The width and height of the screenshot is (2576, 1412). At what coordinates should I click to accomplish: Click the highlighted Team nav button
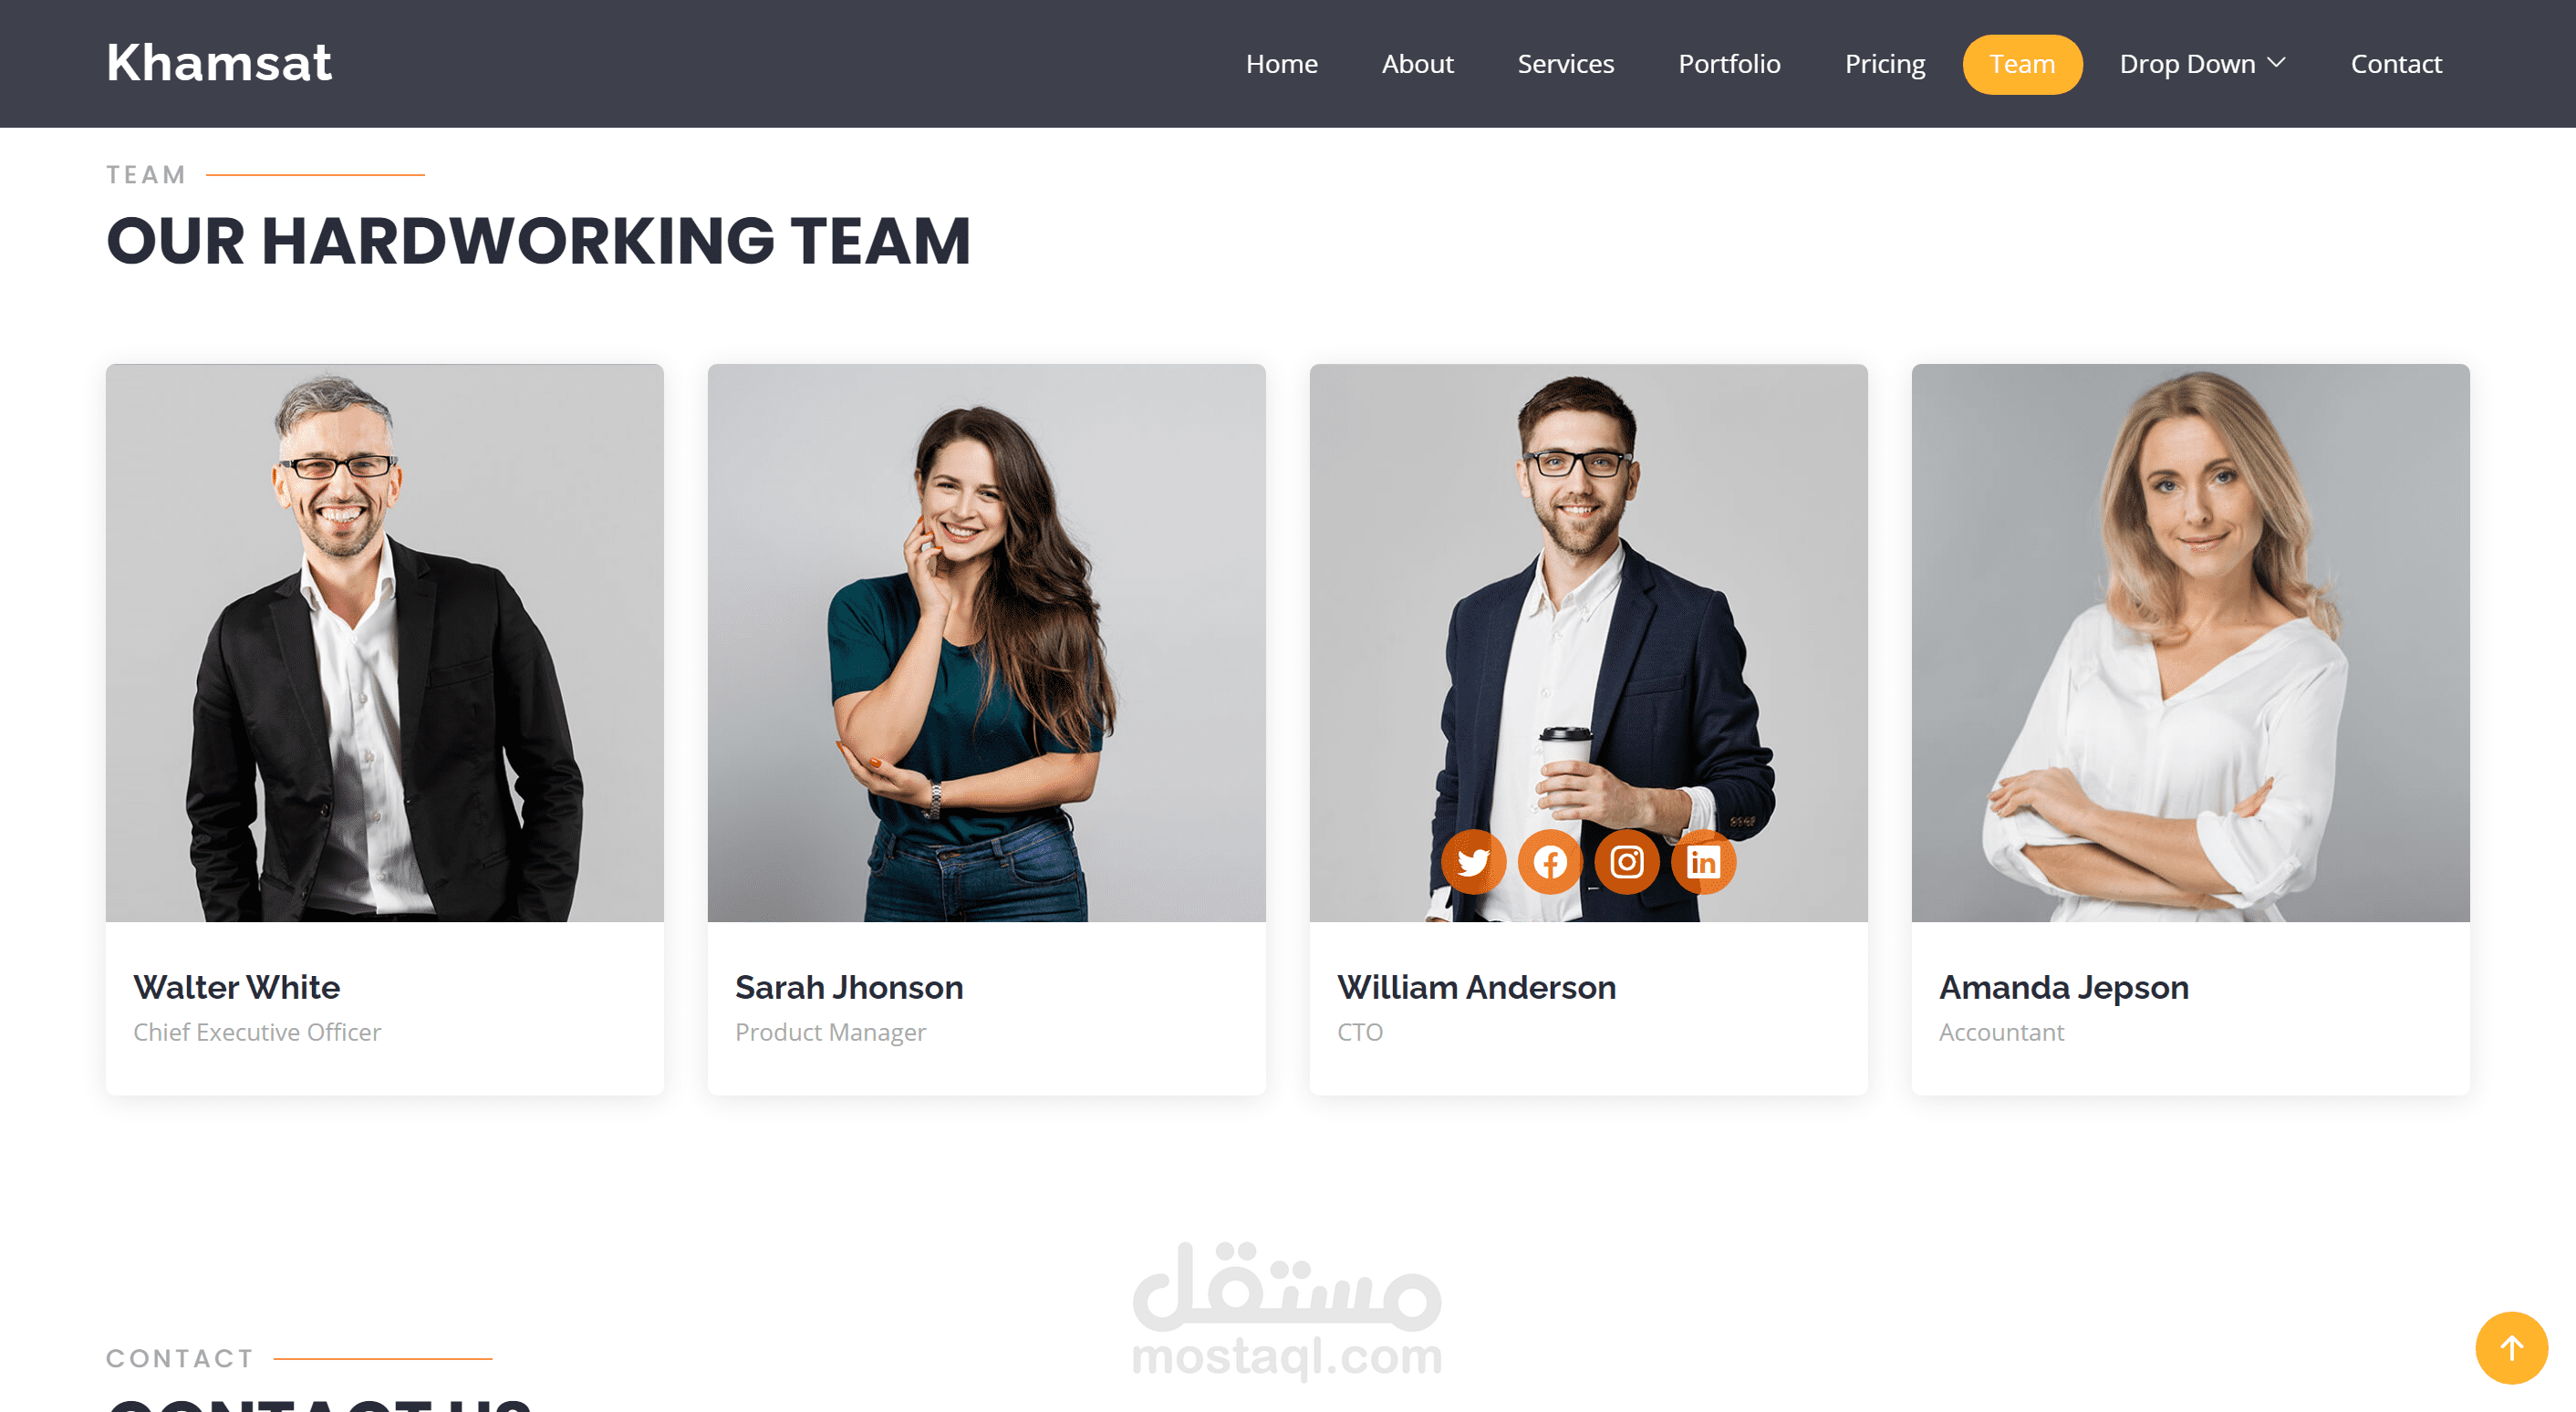[2022, 64]
